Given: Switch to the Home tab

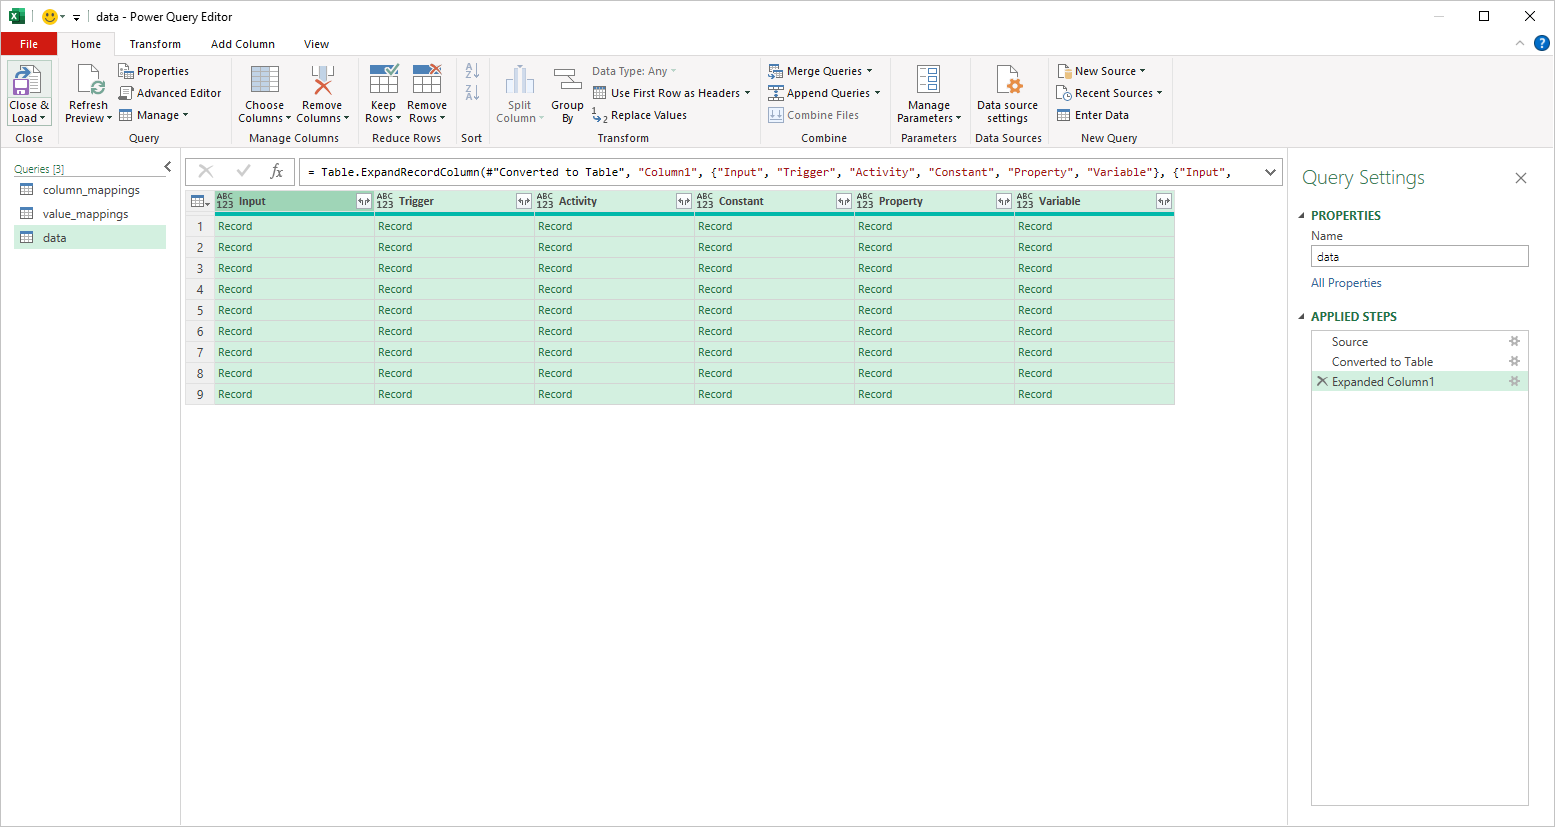Looking at the screenshot, I should tap(86, 44).
